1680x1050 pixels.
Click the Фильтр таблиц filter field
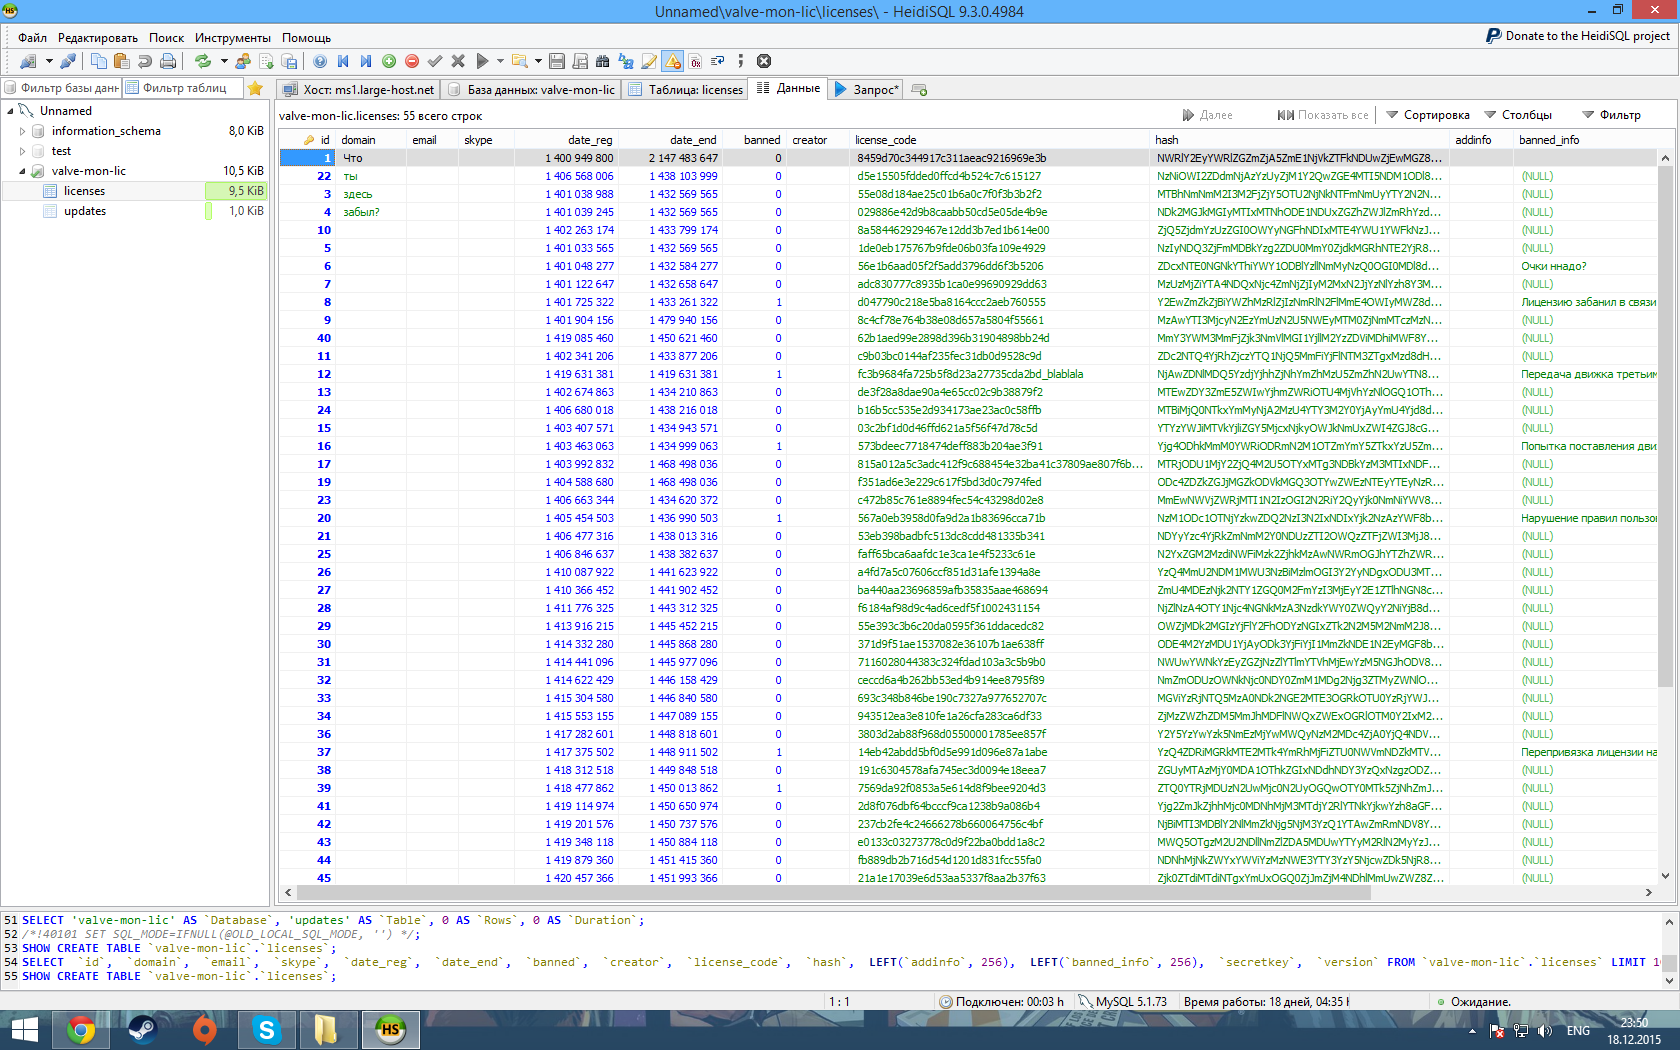click(184, 88)
